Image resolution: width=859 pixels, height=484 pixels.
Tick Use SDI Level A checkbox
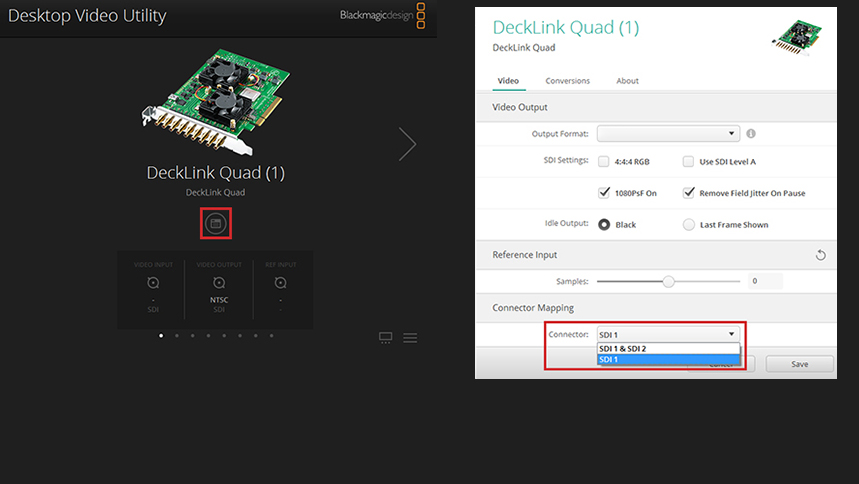tap(688, 162)
